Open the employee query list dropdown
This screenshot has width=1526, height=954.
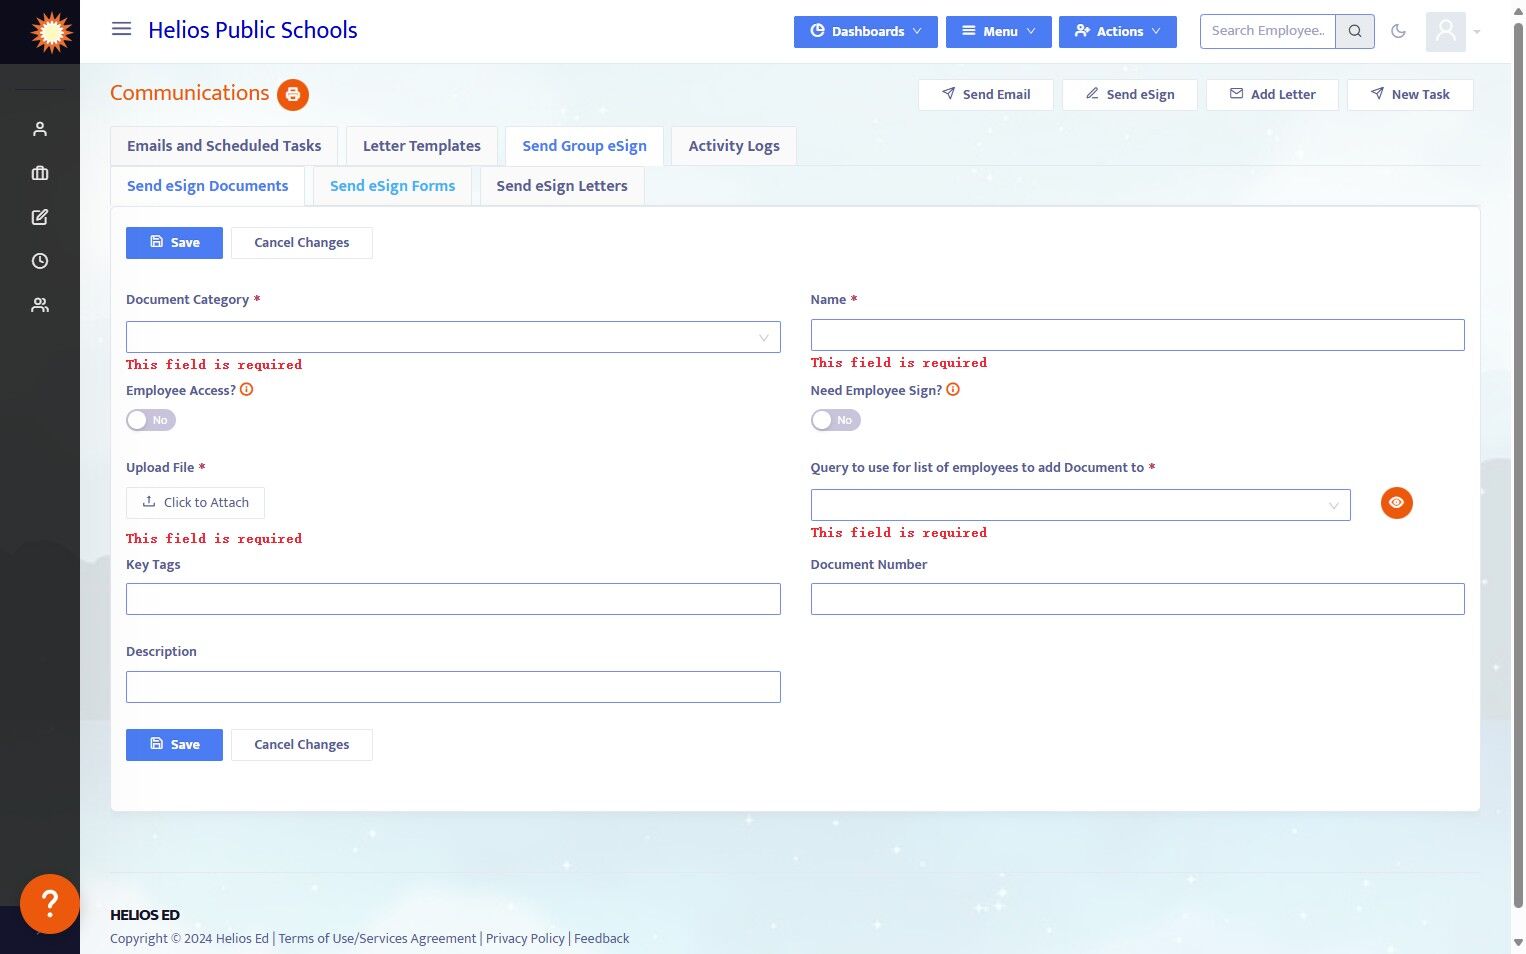(x=1080, y=505)
